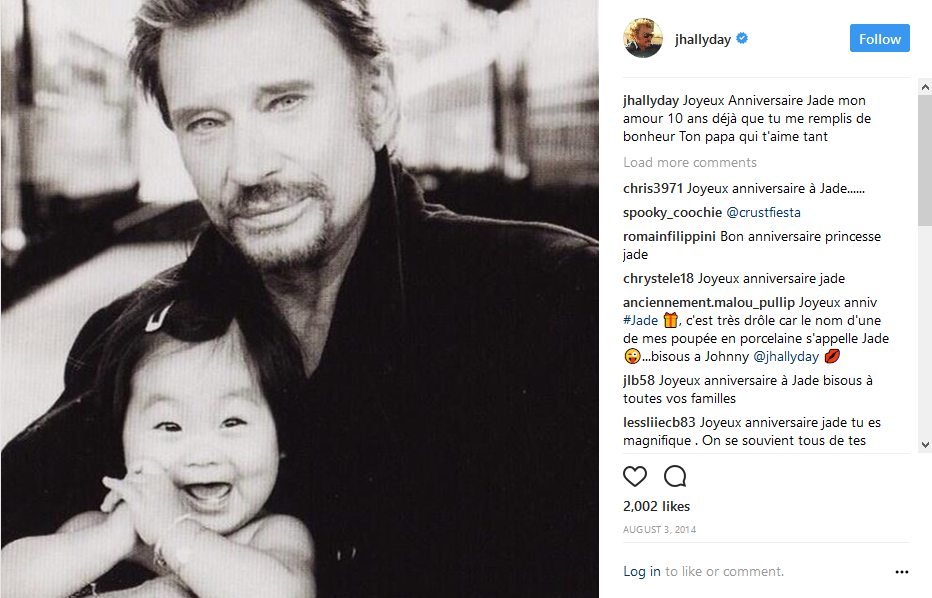932x598 pixels.
Task: Click the comments scrollbar down arrow
Action: coord(925,445)
